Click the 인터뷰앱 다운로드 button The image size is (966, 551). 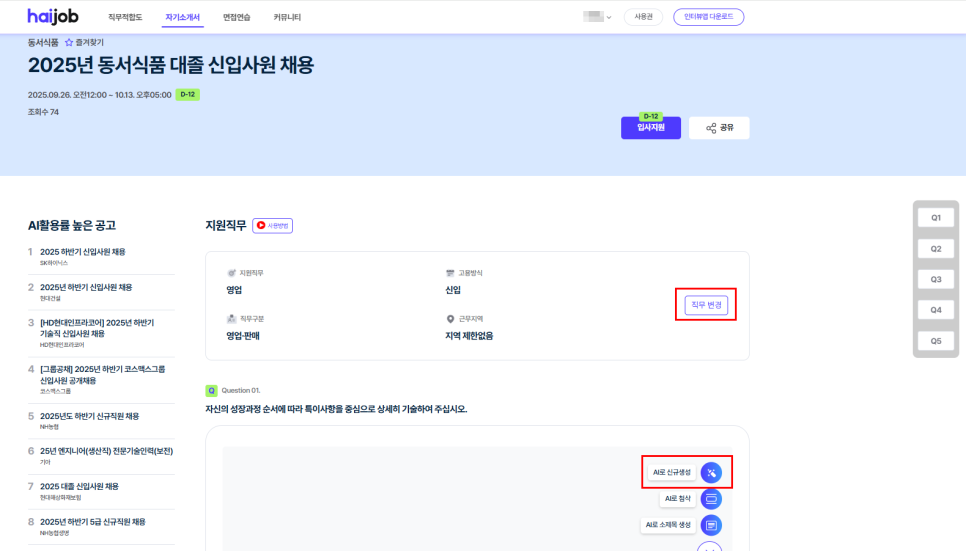[708, 17]
